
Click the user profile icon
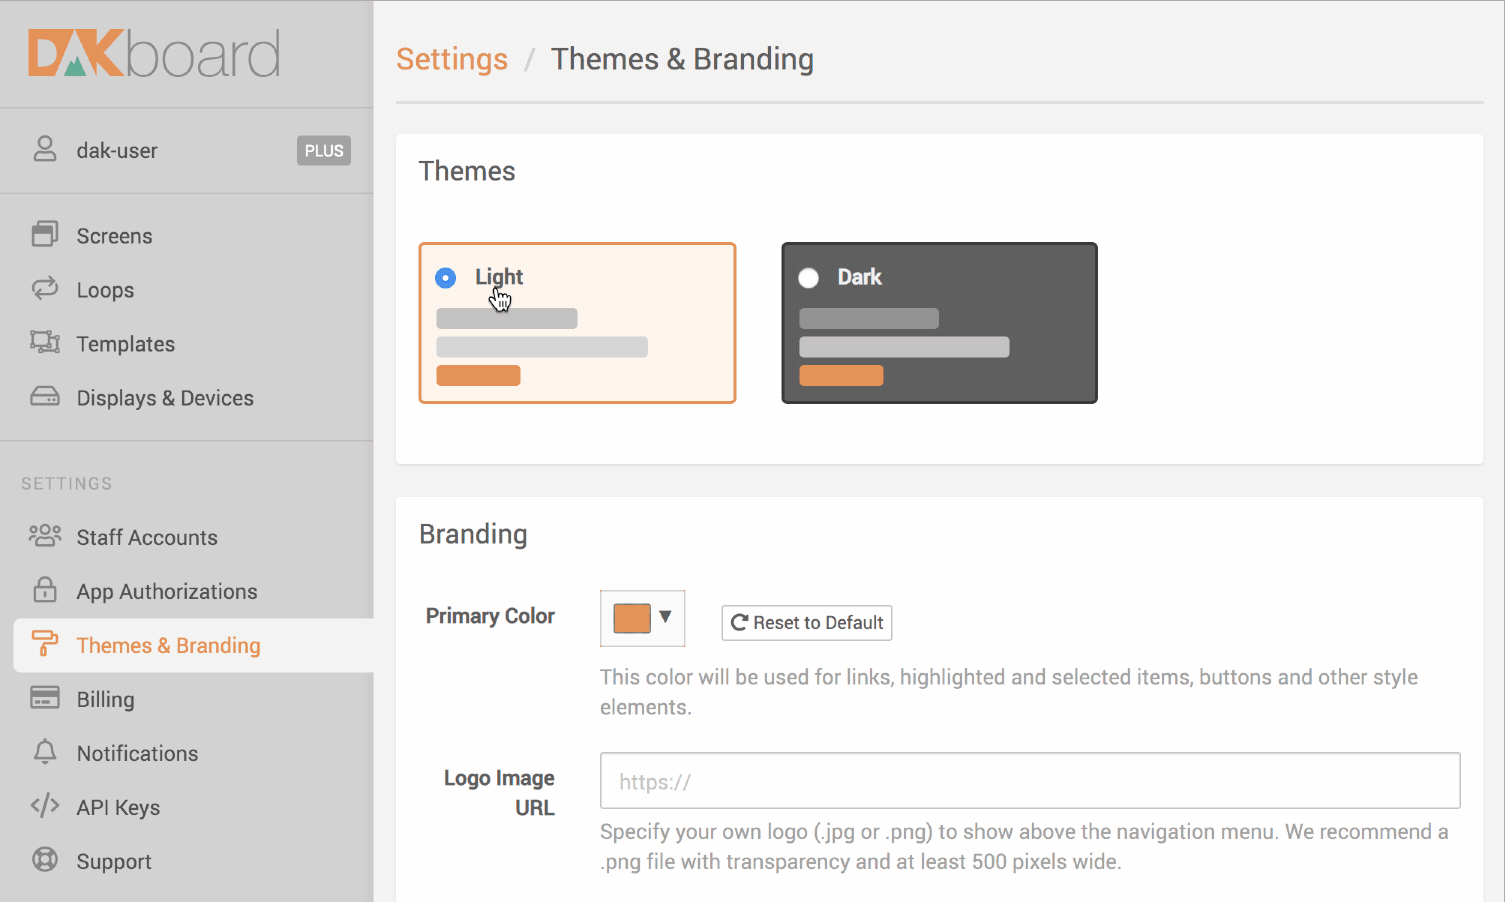click(45, 150)
